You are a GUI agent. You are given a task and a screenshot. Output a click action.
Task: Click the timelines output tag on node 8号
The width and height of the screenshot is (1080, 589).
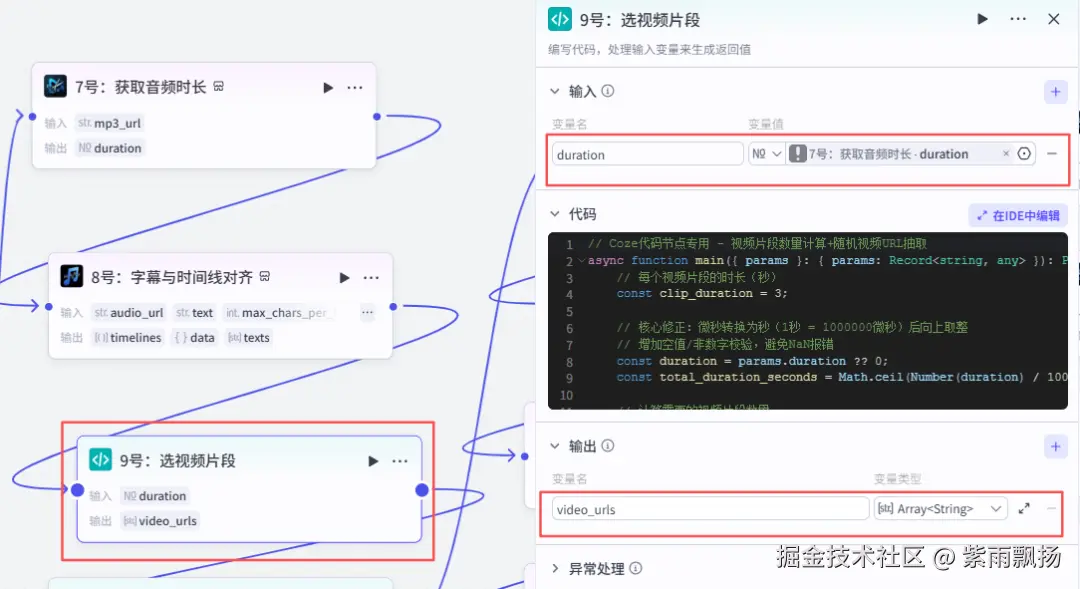[128, 338]
